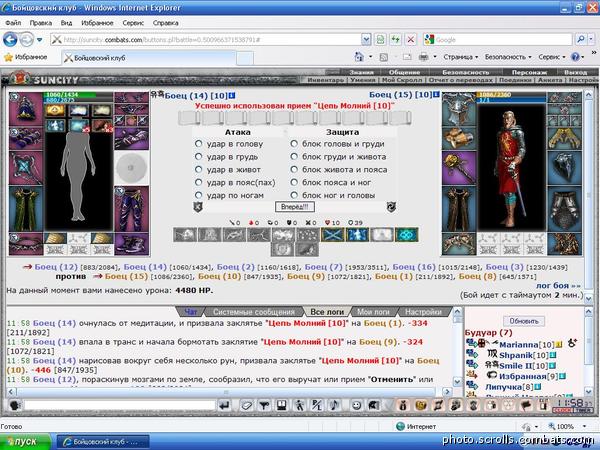Click the chat log horizontal scrollbar
This screenshot has height=450, width=600.
(226, 391)
